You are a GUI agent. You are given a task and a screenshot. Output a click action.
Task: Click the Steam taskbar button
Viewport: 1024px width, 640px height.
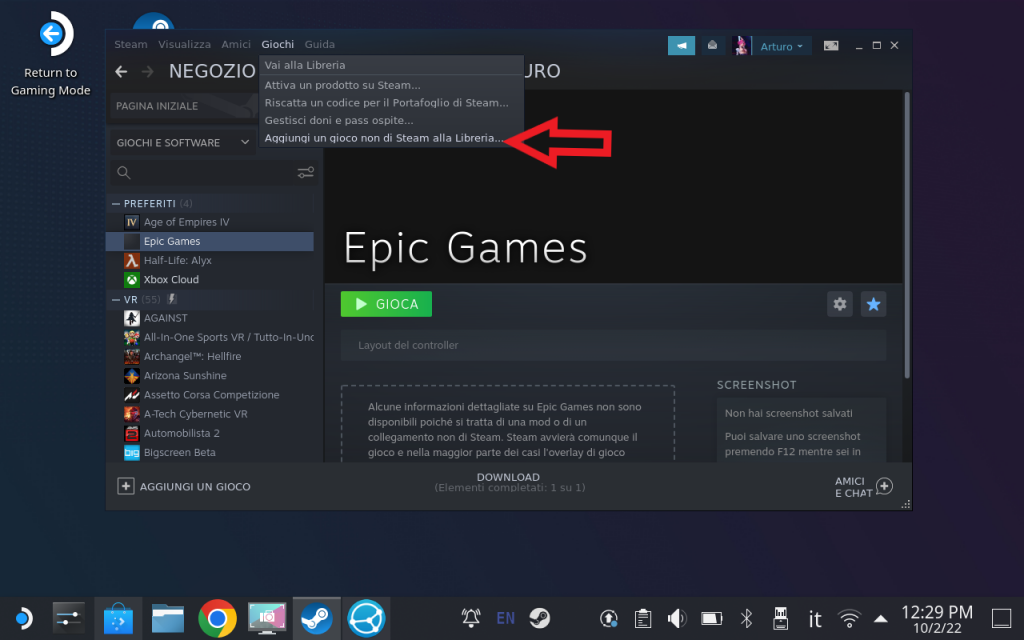pyautogui.click(x=317, y=618)
